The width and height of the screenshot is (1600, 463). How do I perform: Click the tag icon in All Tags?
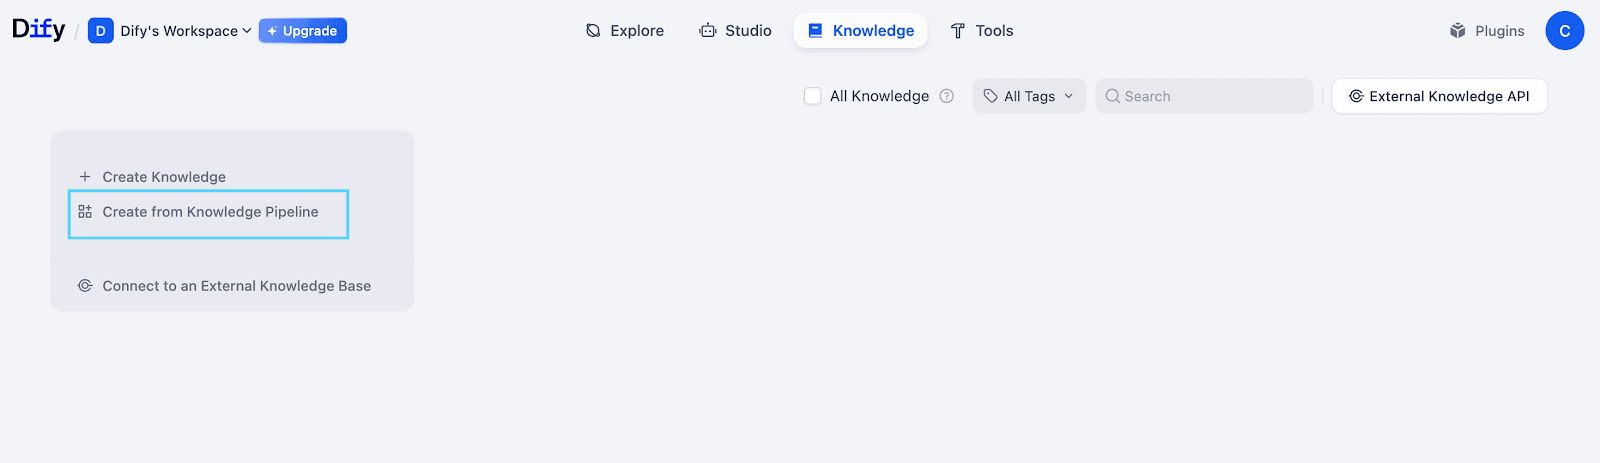[x=990, y=96]
